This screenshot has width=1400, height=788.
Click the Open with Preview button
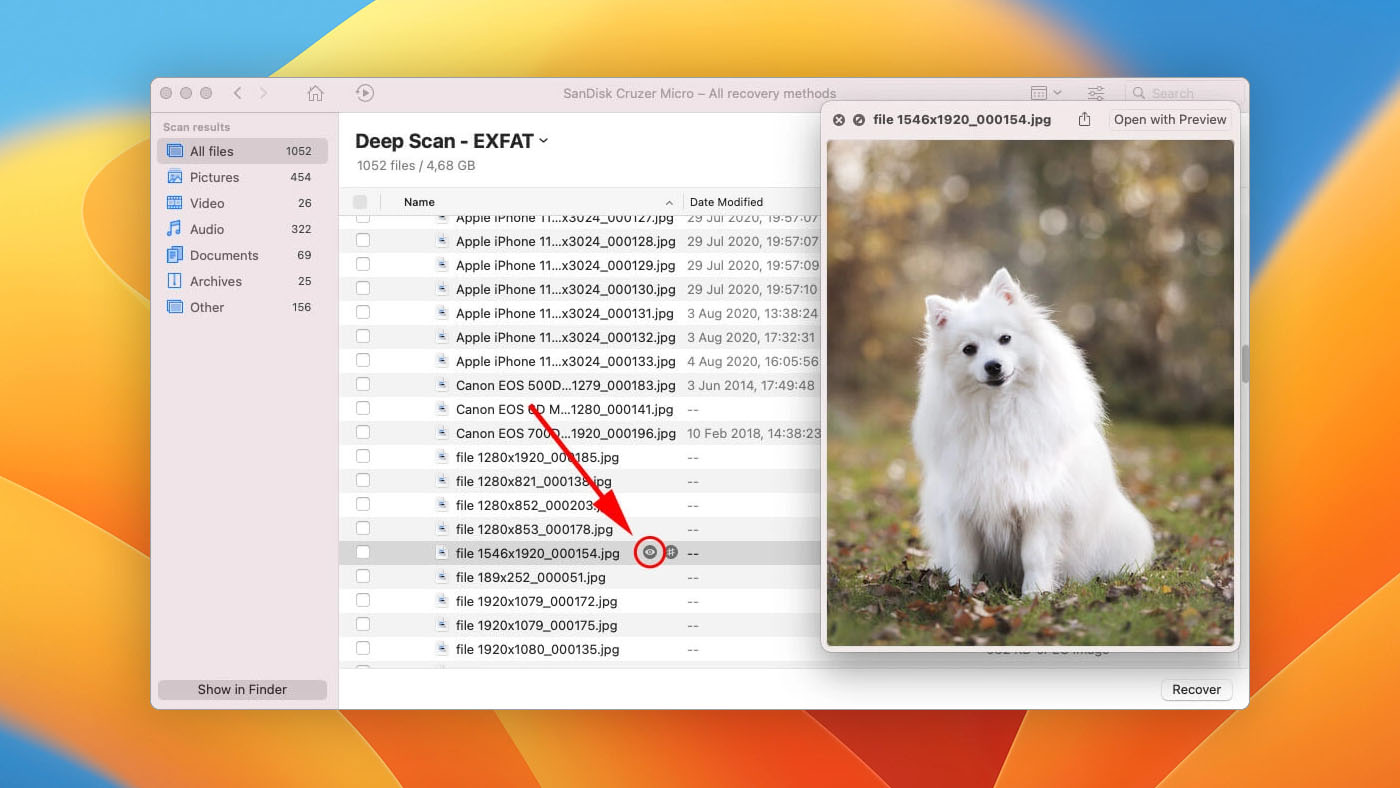(1170, 120)
